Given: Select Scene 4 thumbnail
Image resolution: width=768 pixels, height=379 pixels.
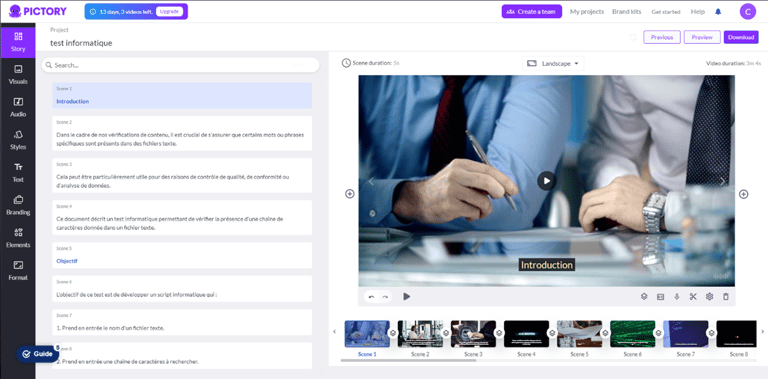Looking at the screenshot, I should pos(527,334).
